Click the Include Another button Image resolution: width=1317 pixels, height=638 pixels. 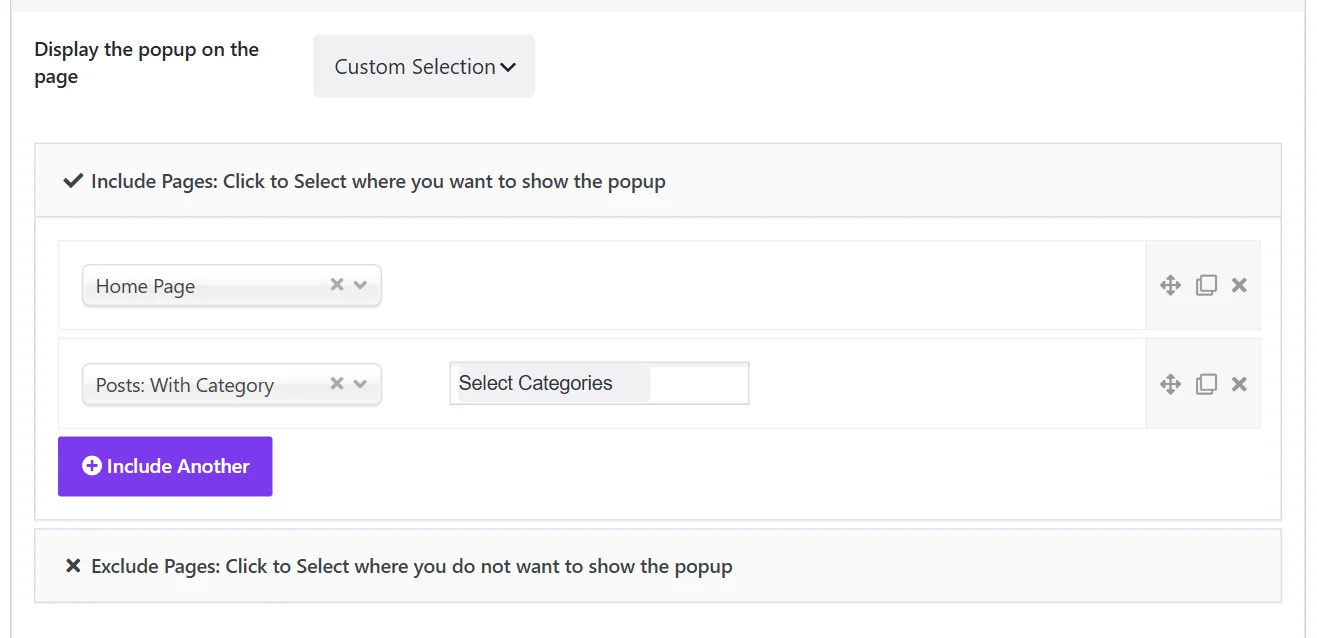click(x=165, y=466)
